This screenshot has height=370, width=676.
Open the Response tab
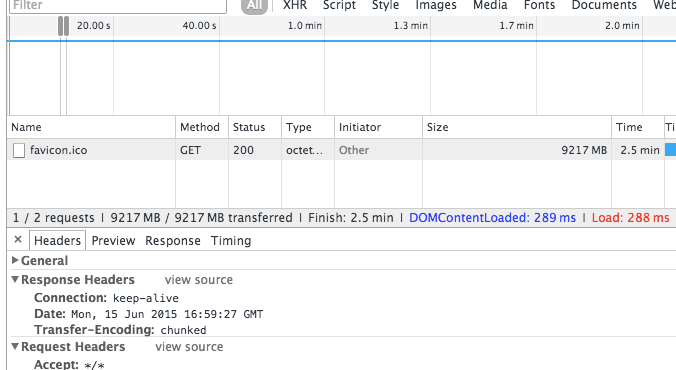173,241
